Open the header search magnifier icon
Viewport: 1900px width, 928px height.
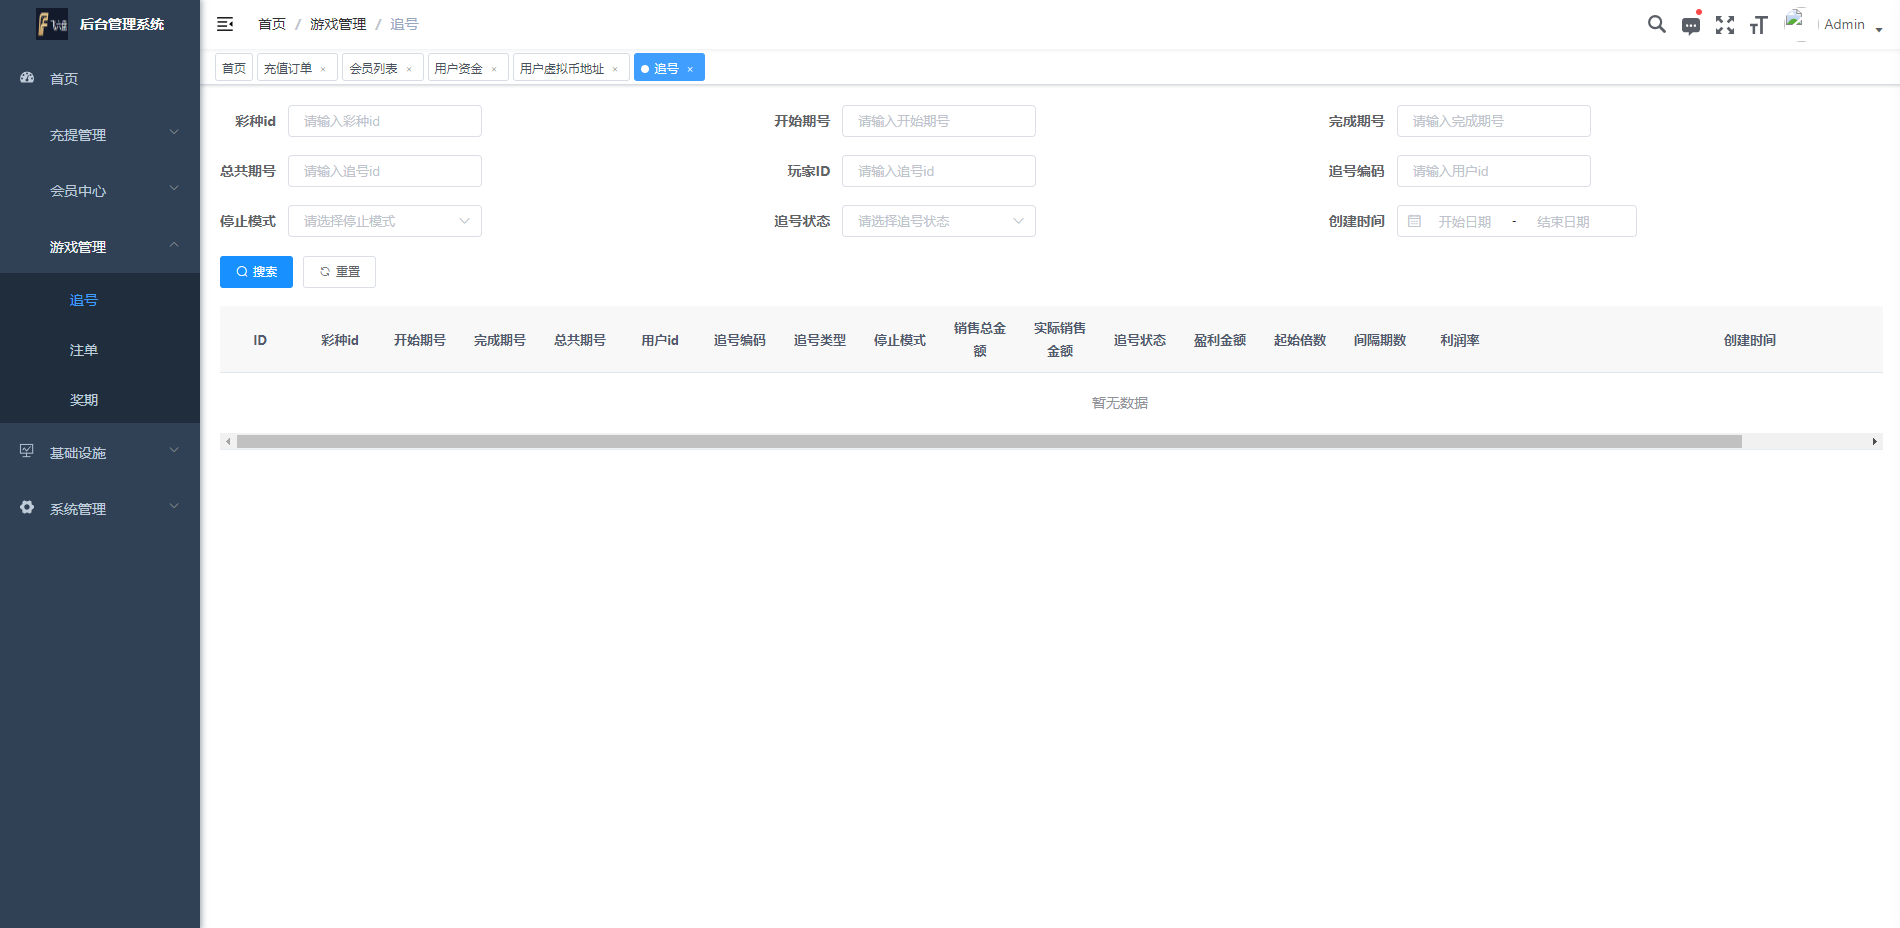coord(1656,24)
